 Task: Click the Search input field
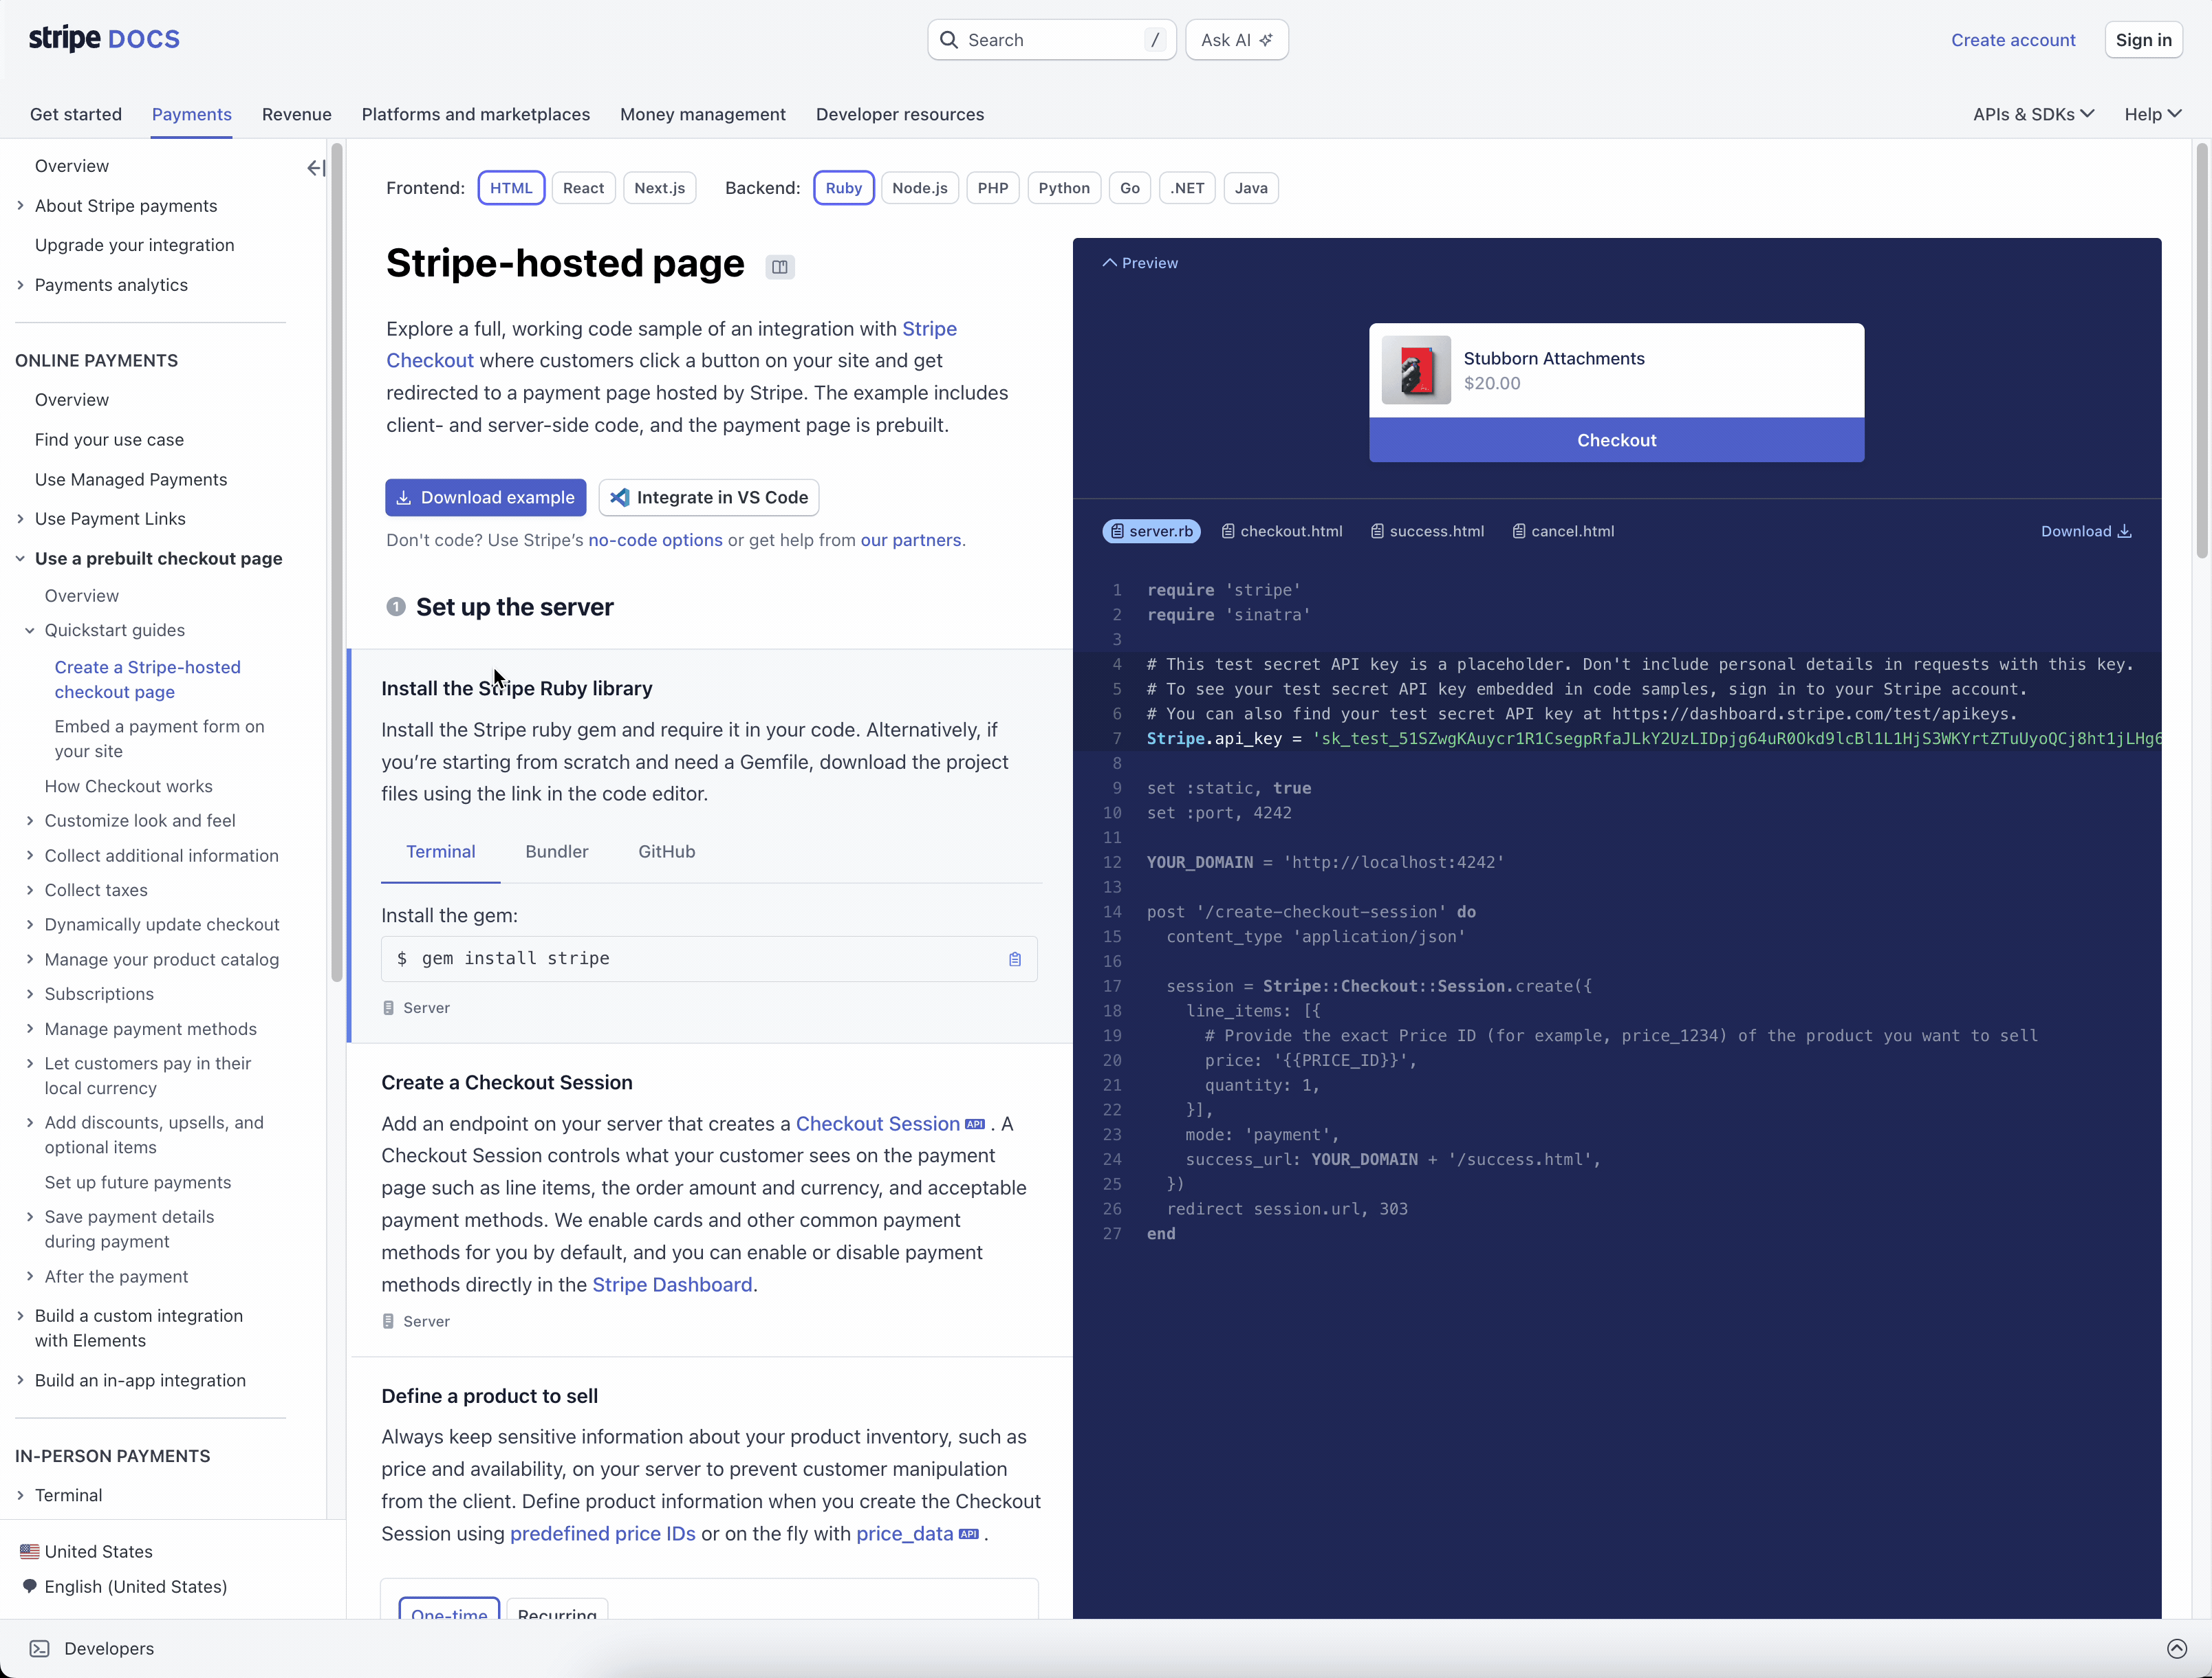[x=1050, y=40]
